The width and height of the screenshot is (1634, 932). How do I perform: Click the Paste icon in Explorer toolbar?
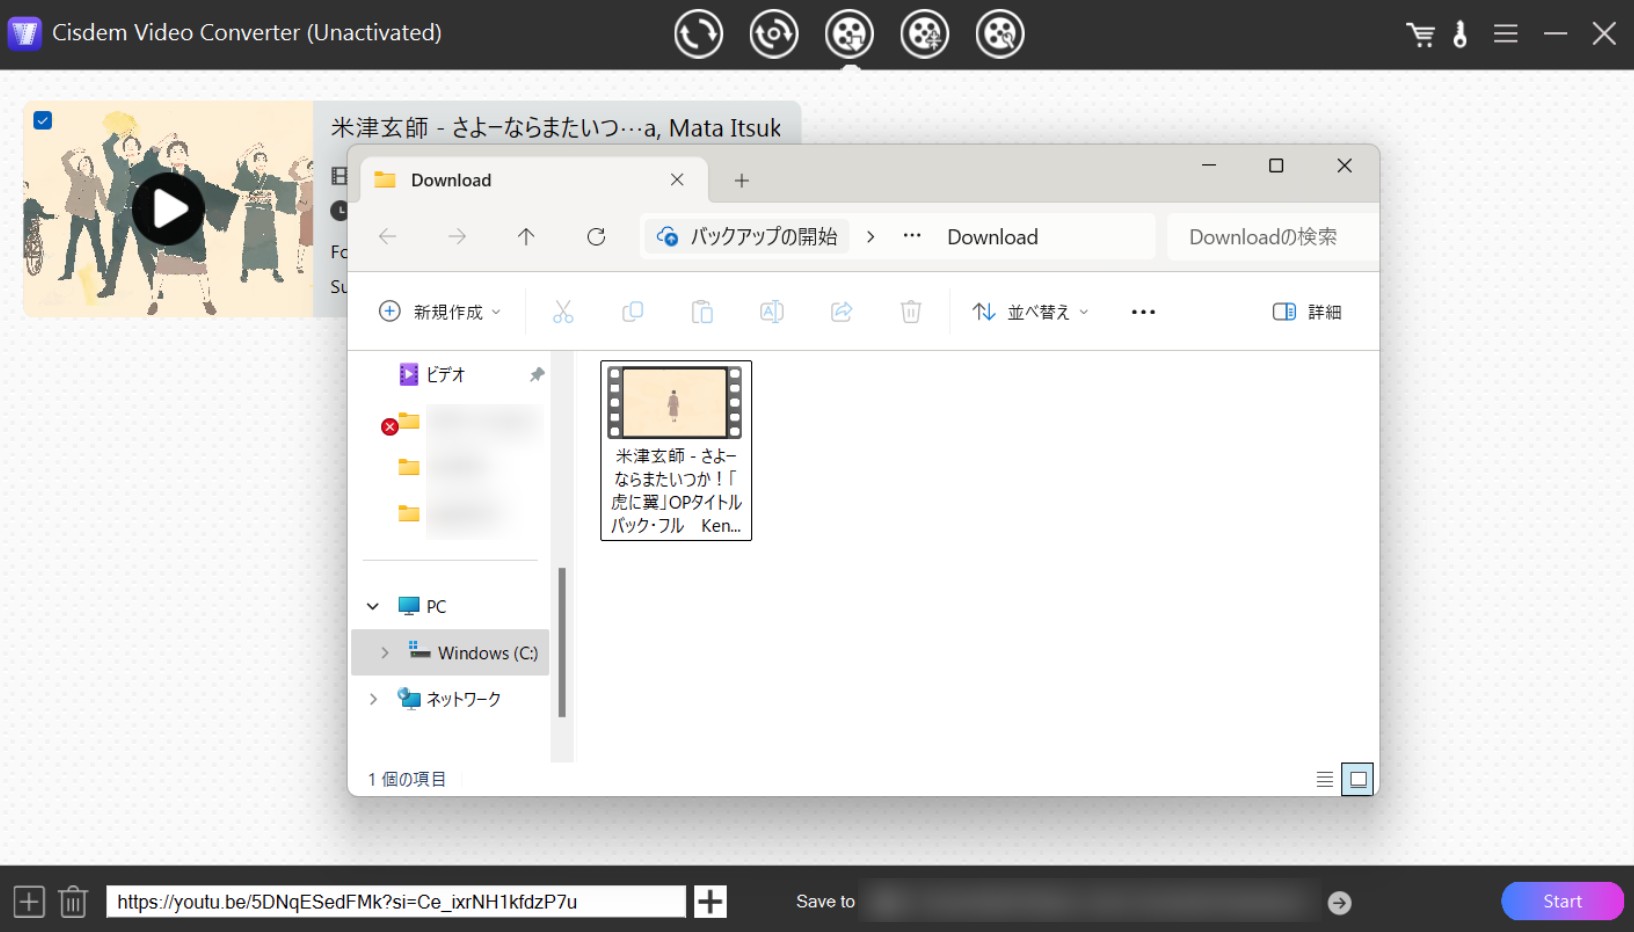702,312
